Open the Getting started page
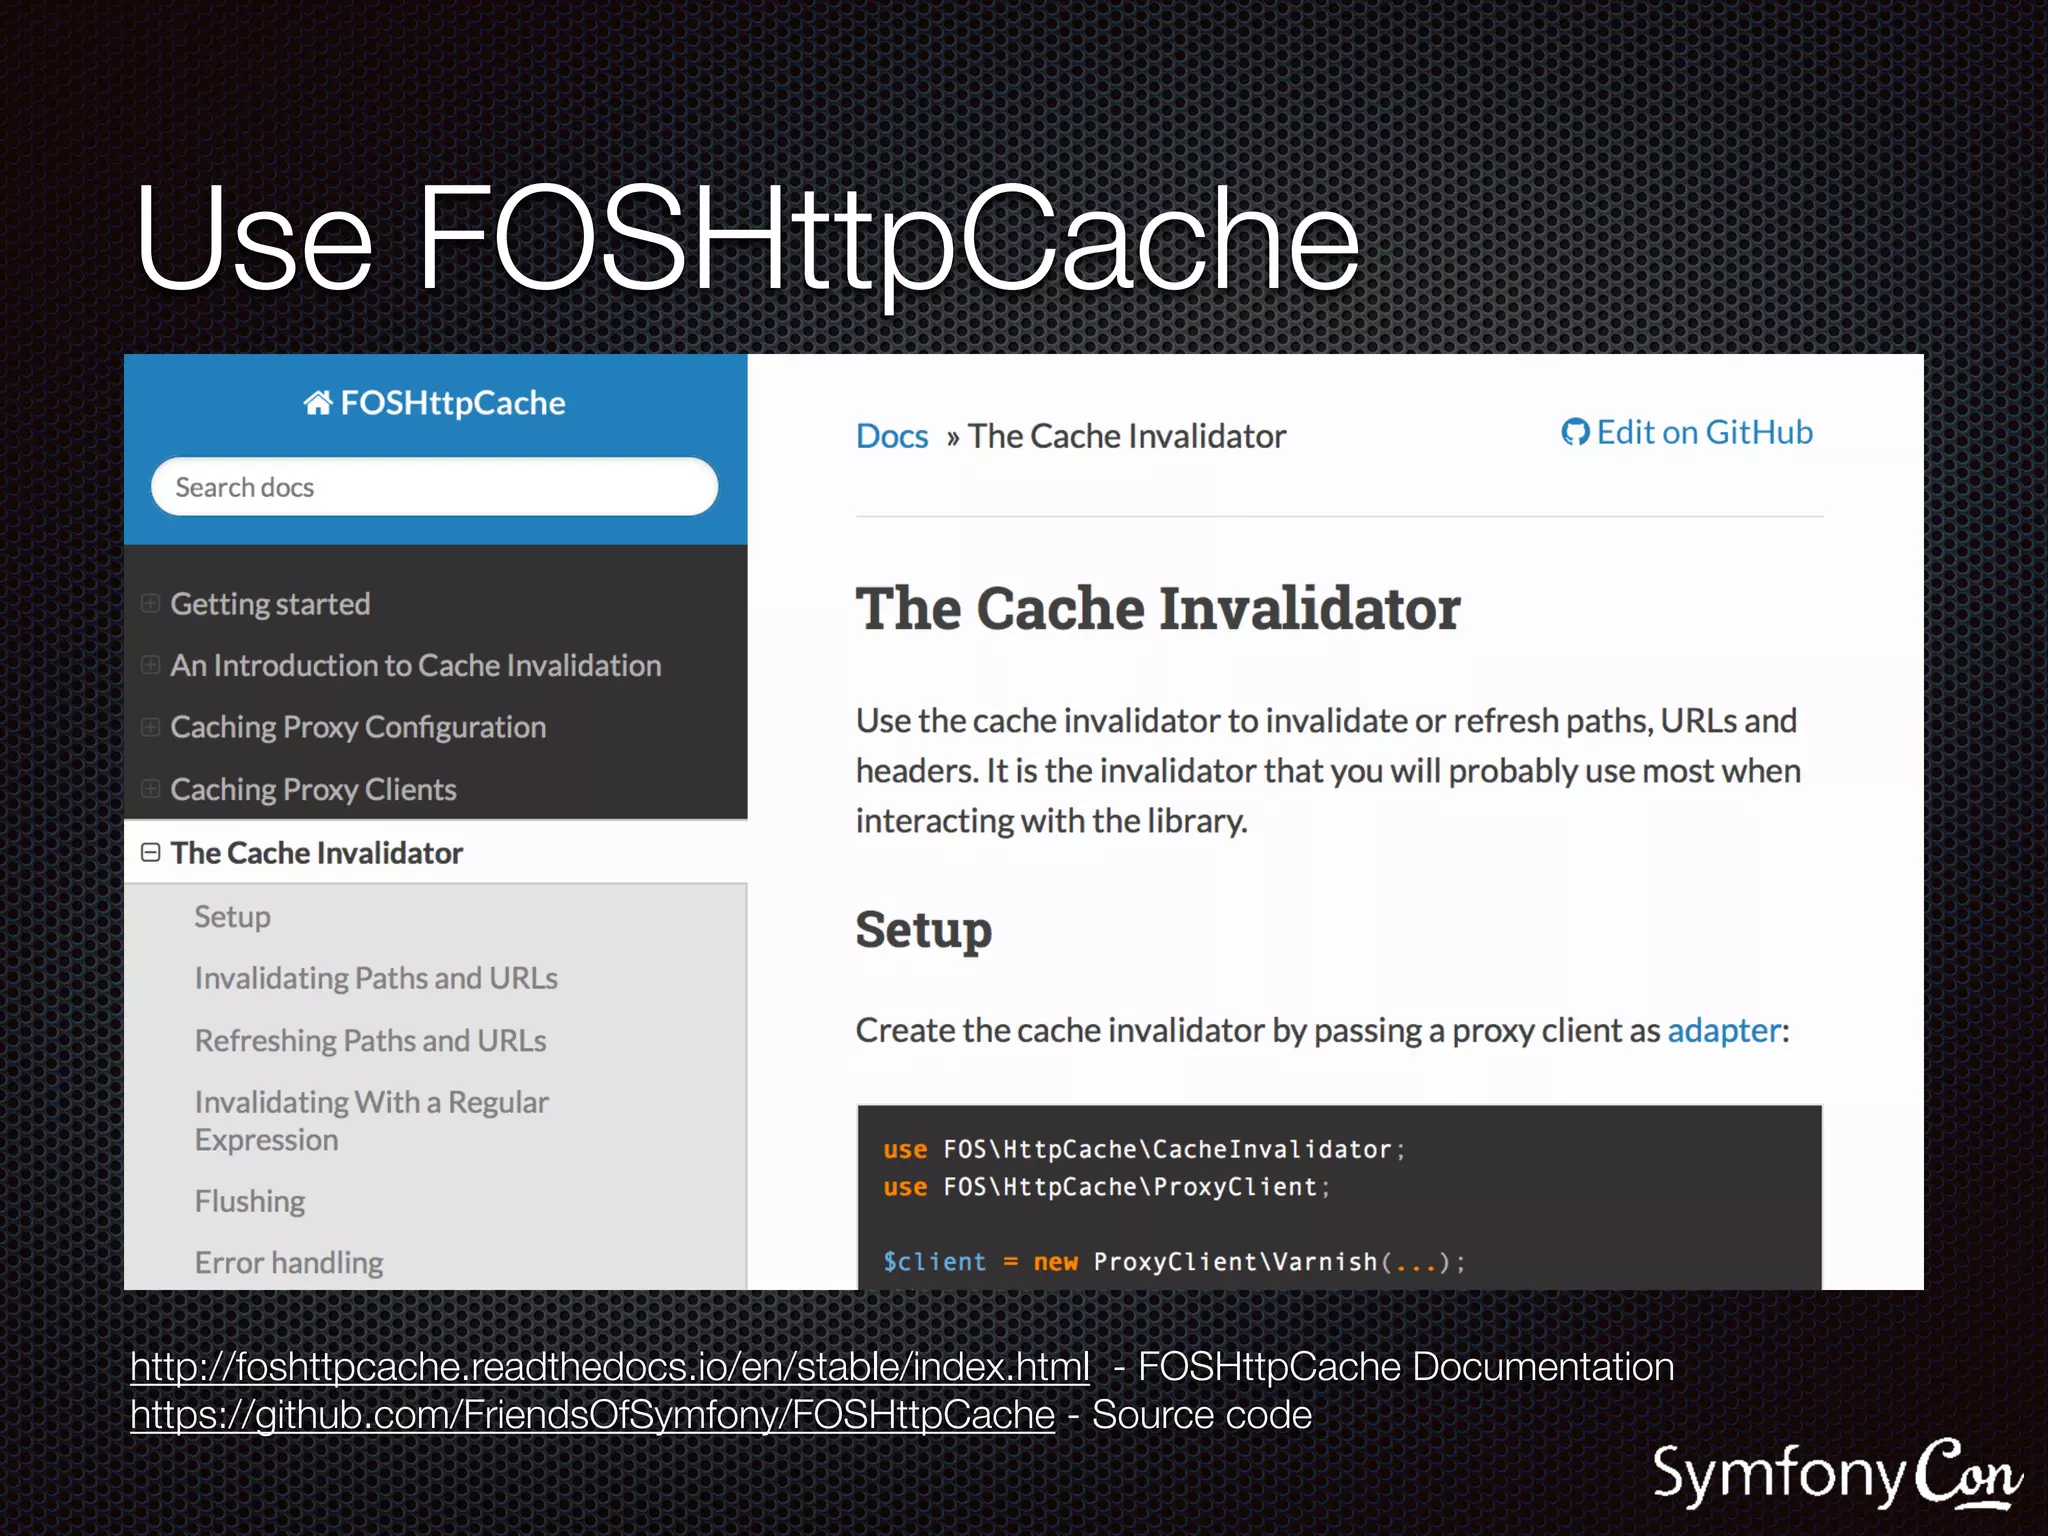The image size is (2048, 1536). [x=270, y=604]
